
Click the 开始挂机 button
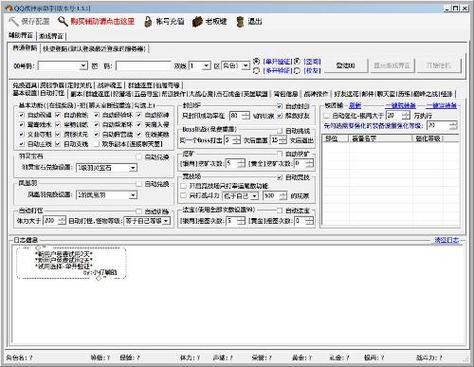pyautogui.click(x=439, y=66)
